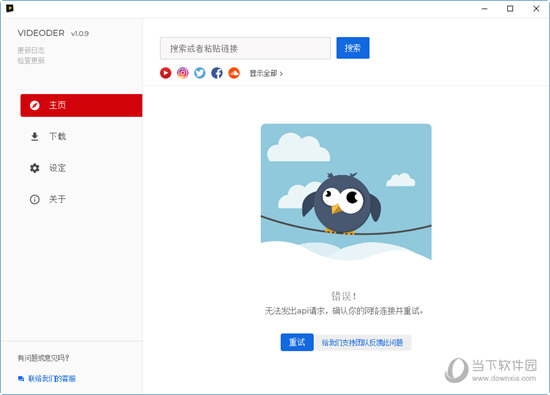
Task: Close the Videoder window
Action: [536, 9]
